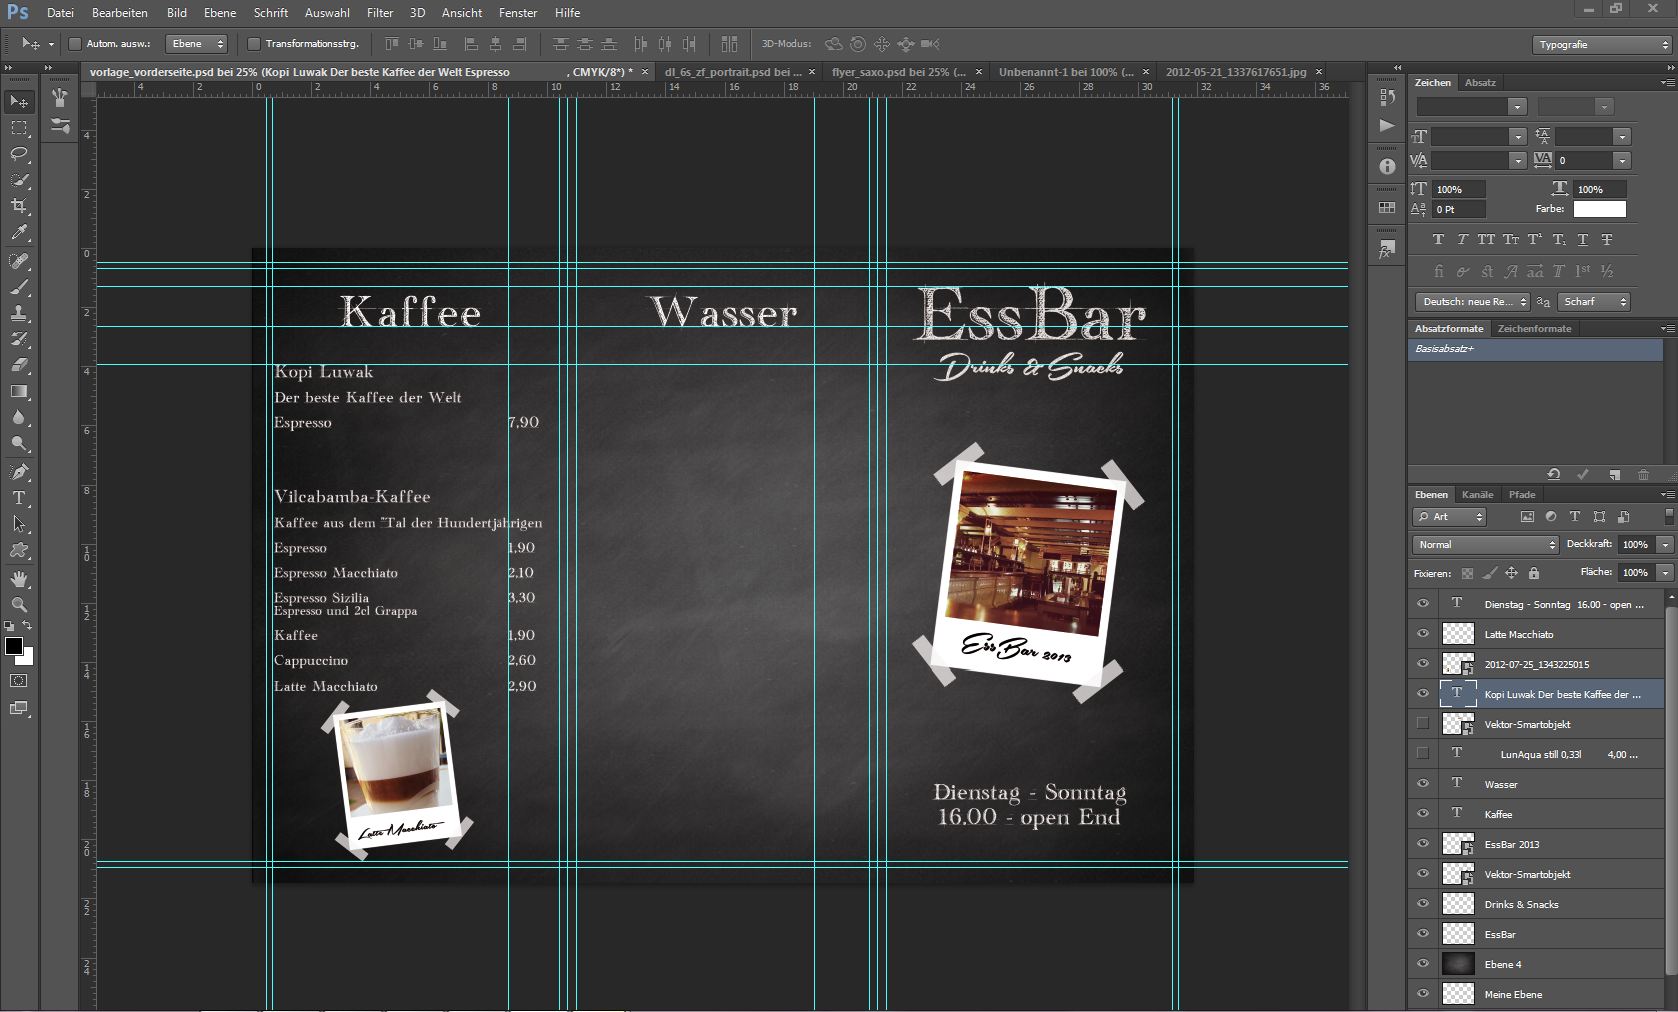Screen dimensions: 1678x1012
Task: Hide the Wasser text layer
Action: click(1423, 783)
